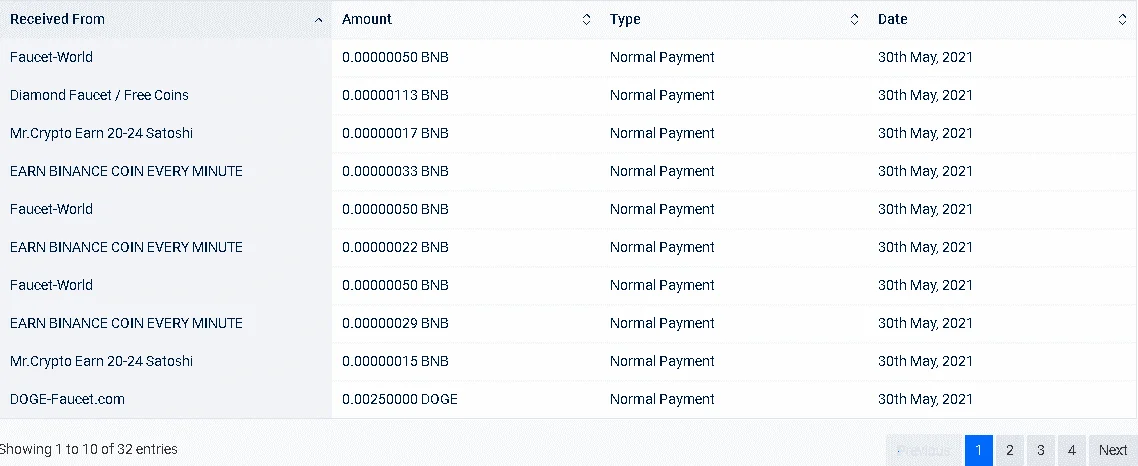The height and width of the screenshot is (466, 1138).
Task: Click amount 0.00000113 BNB
Action: 396,95
